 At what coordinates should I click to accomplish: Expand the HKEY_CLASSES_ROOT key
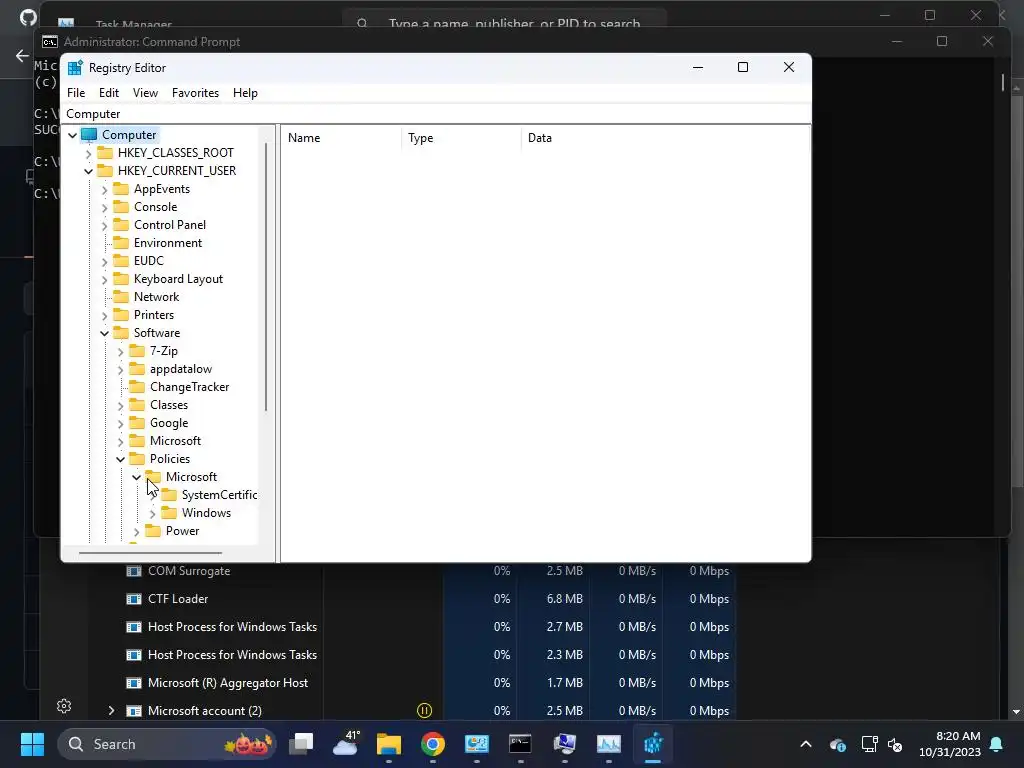(88, 153)
